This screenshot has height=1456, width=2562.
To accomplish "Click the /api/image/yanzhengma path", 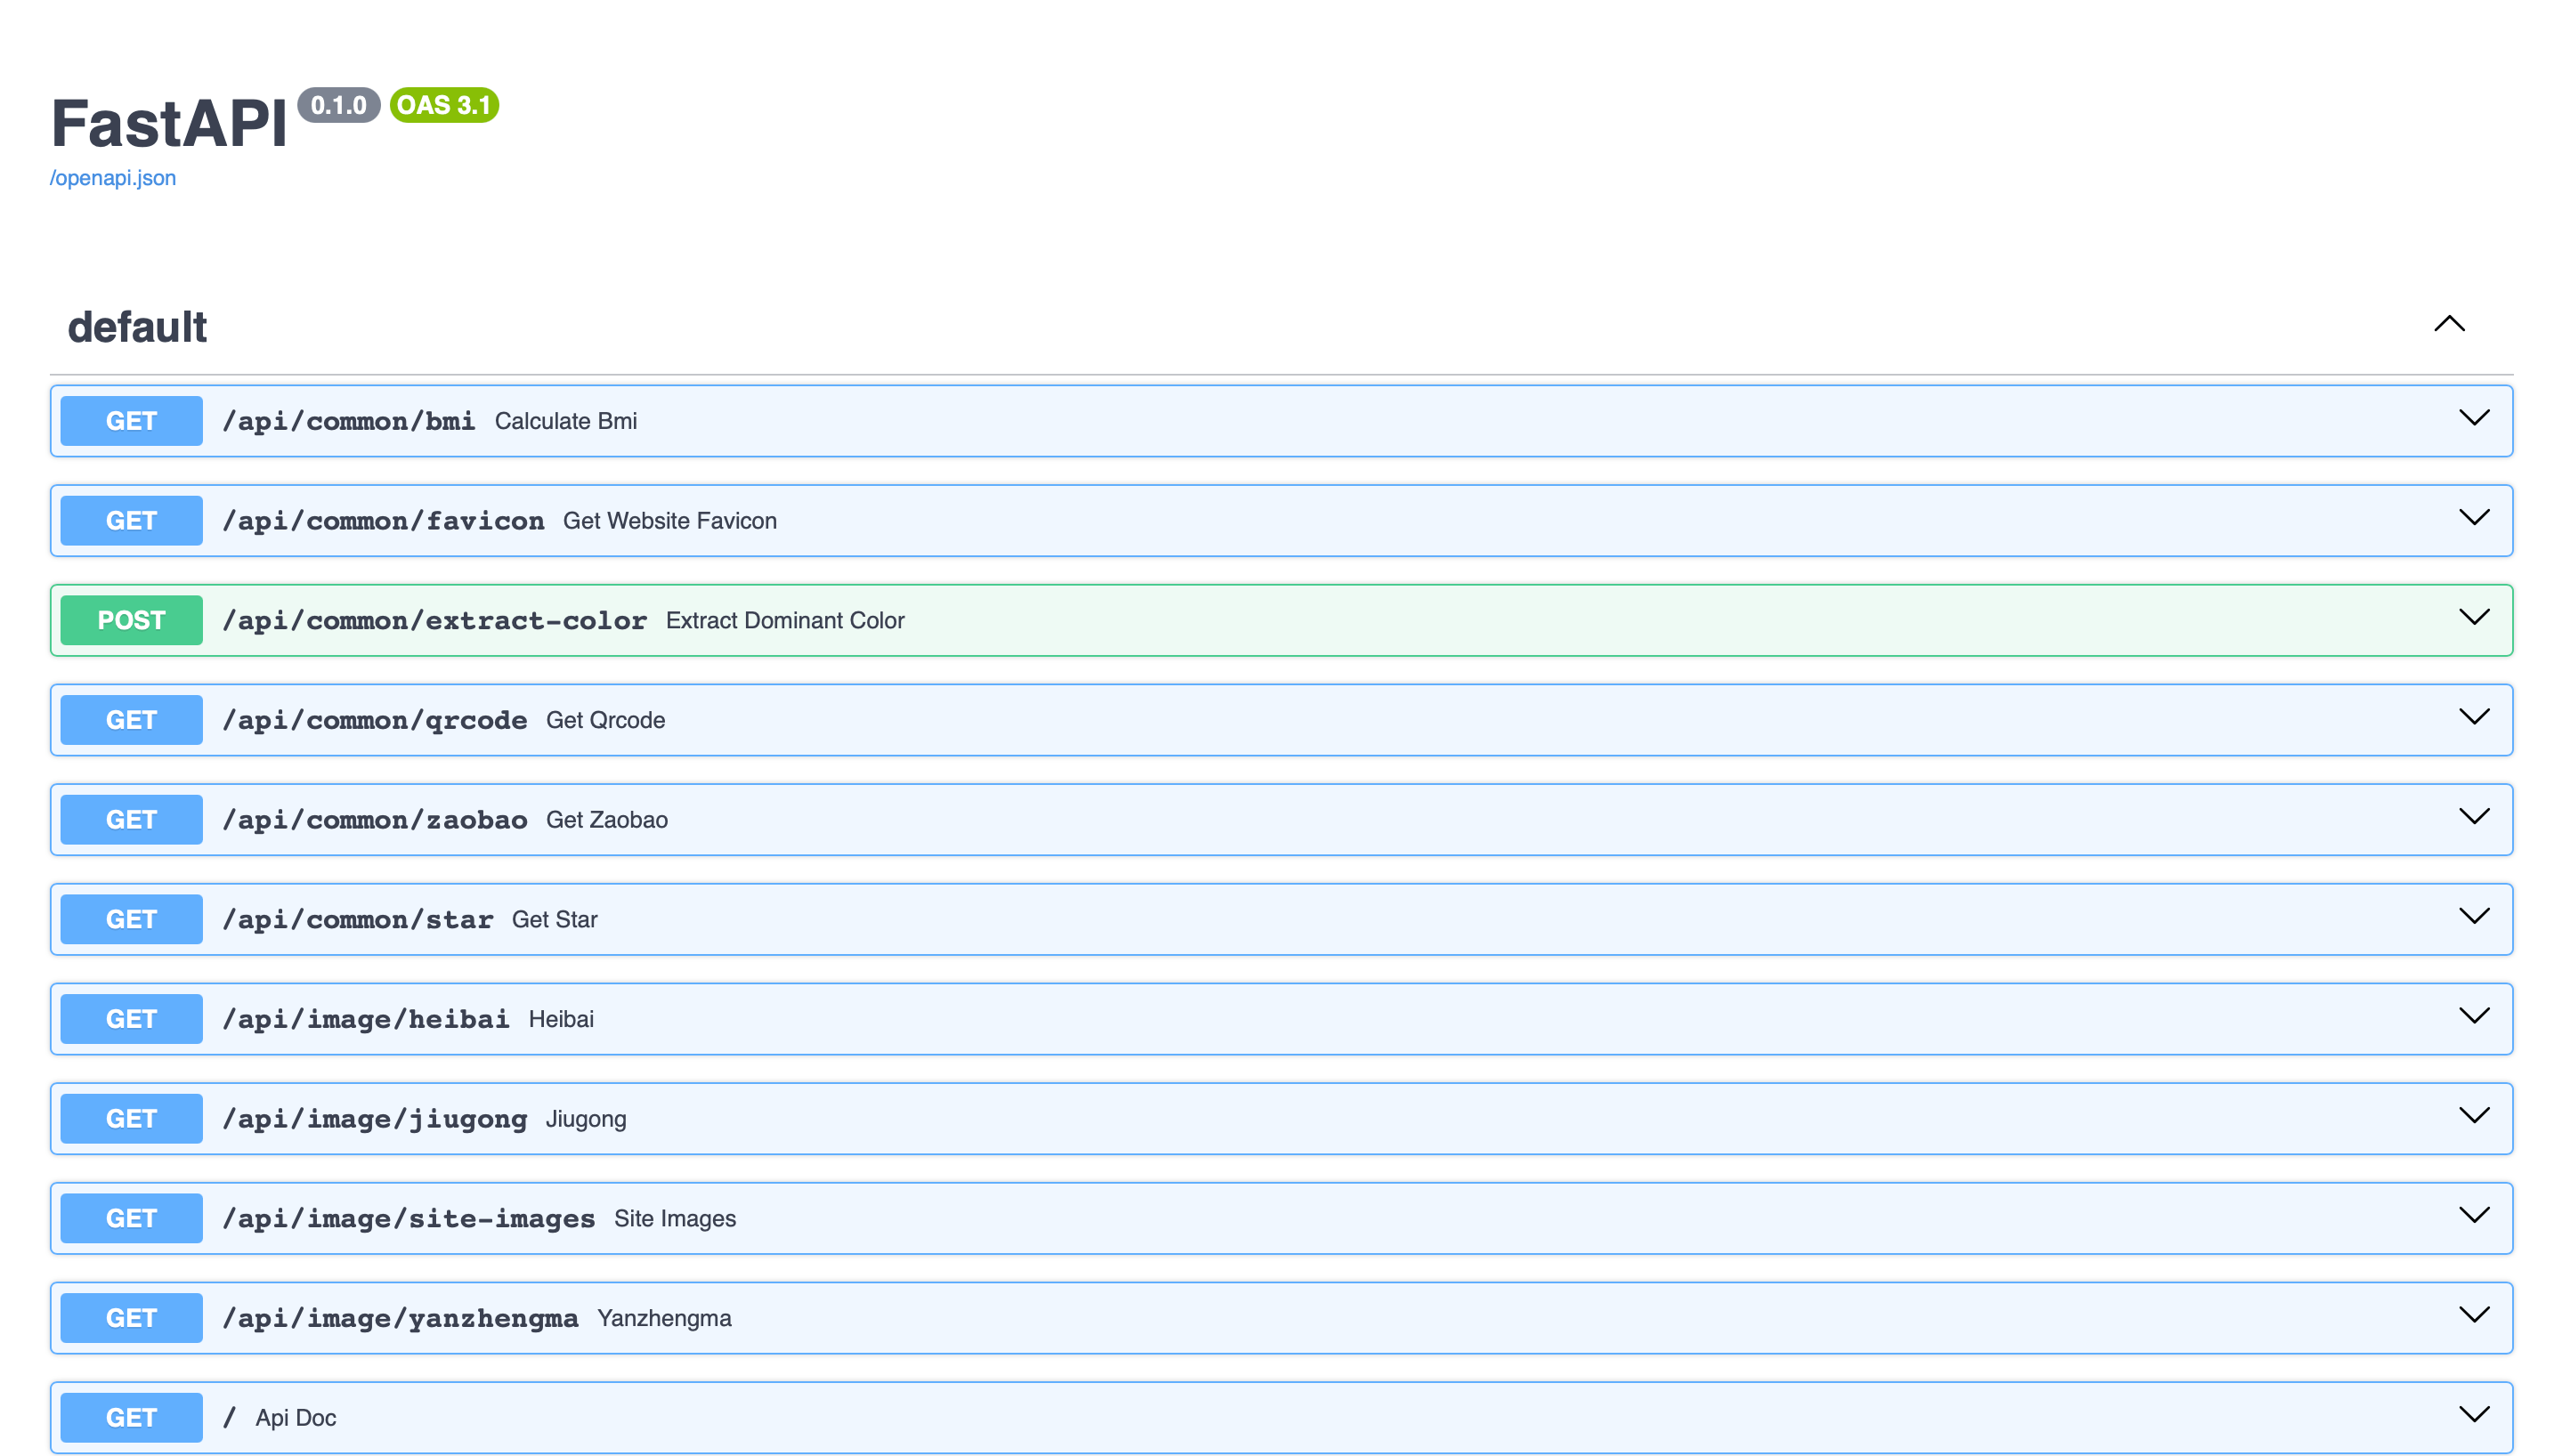I will [x=400, y=1319].
